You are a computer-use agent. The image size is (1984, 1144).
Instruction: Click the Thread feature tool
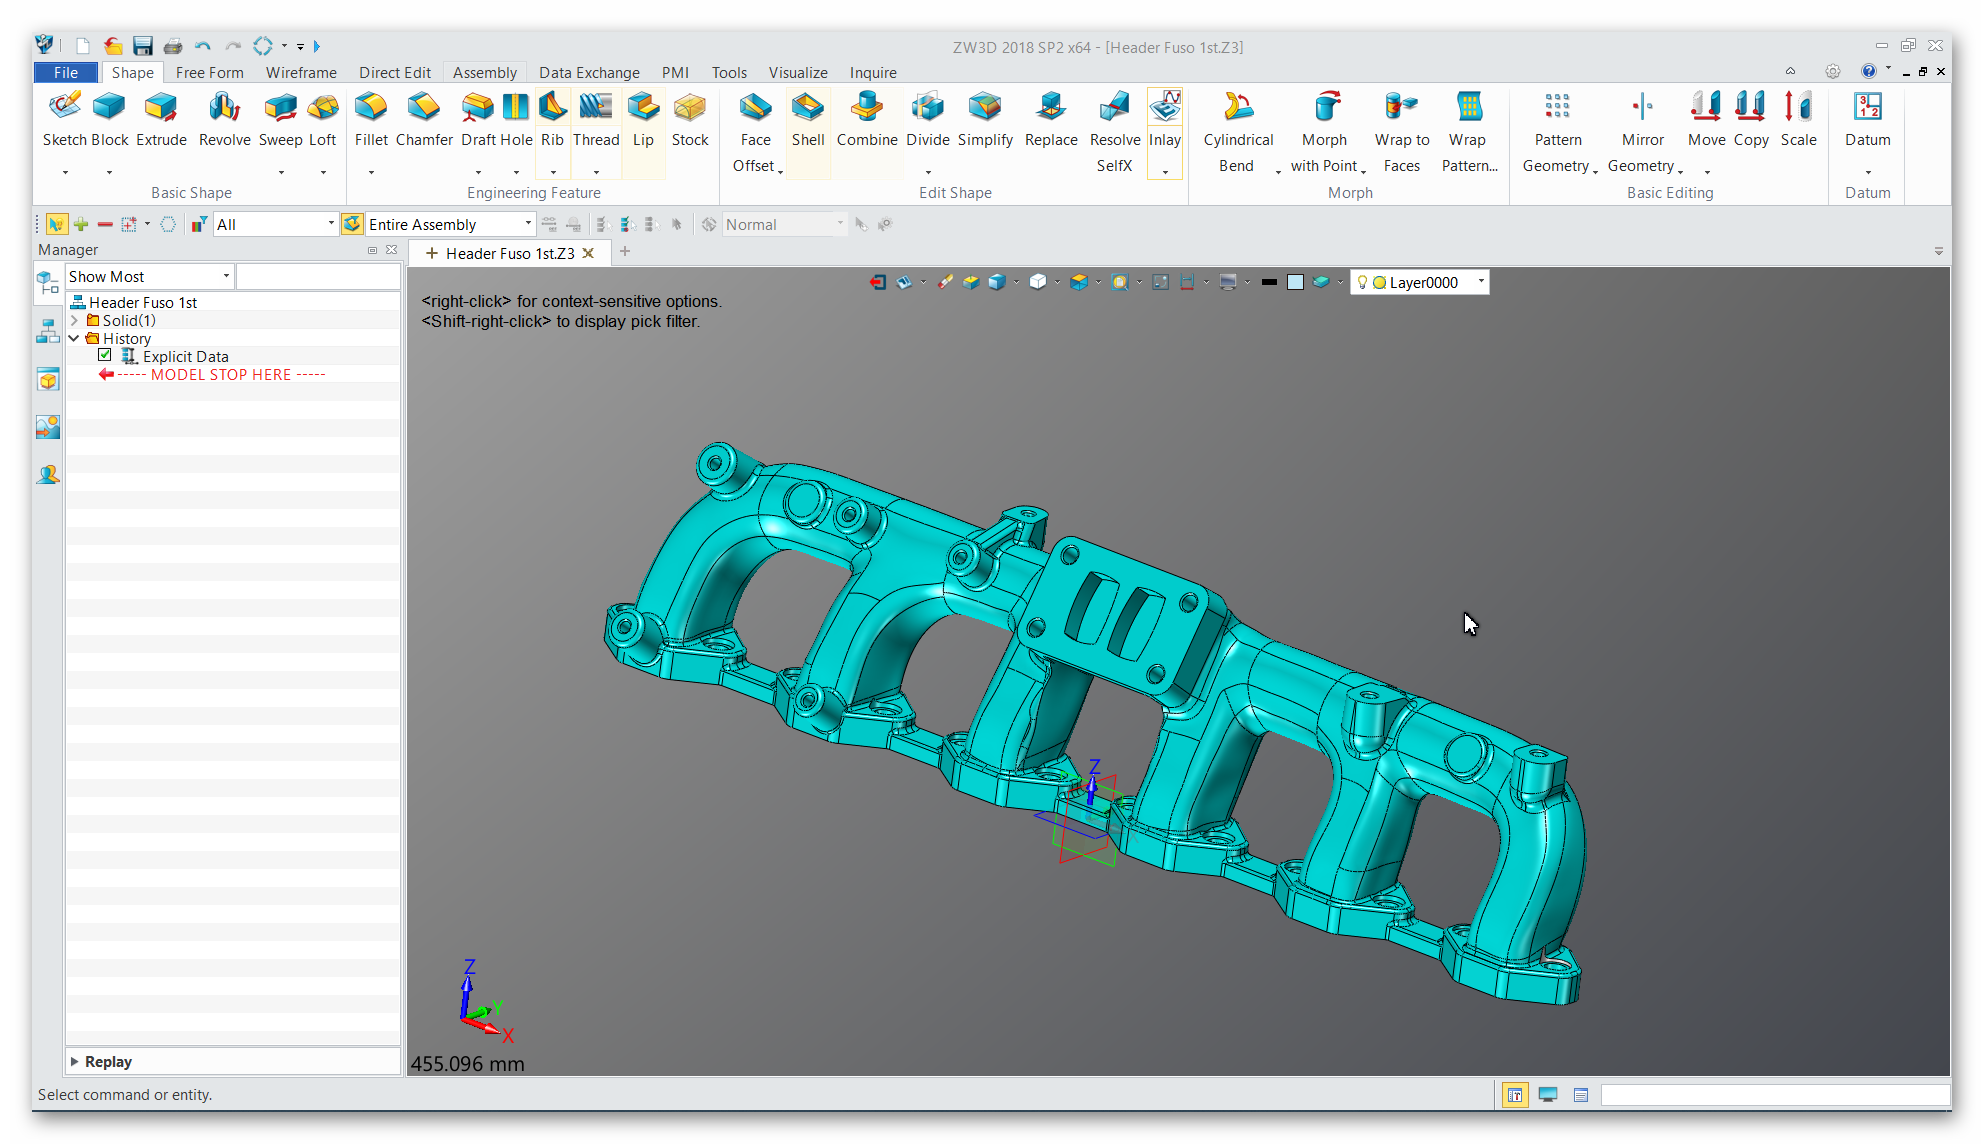click(596, 120)
